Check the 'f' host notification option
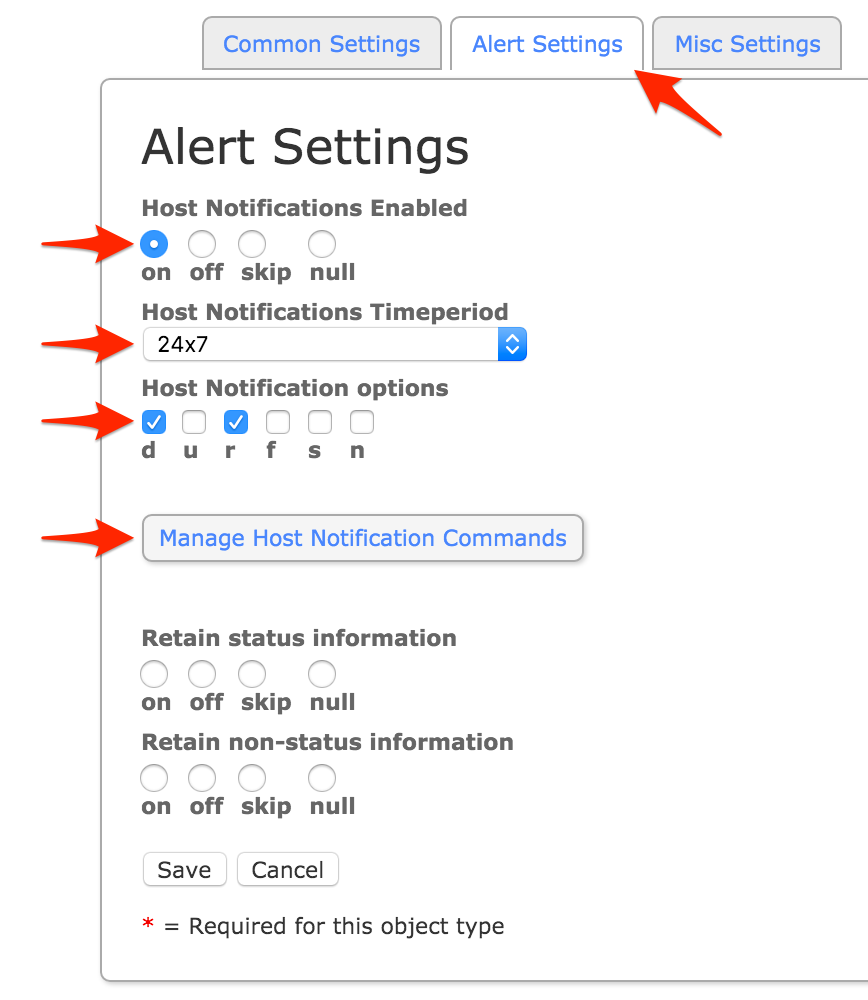The height and width of the screenshot is (1000, 868). click(278, 422)
